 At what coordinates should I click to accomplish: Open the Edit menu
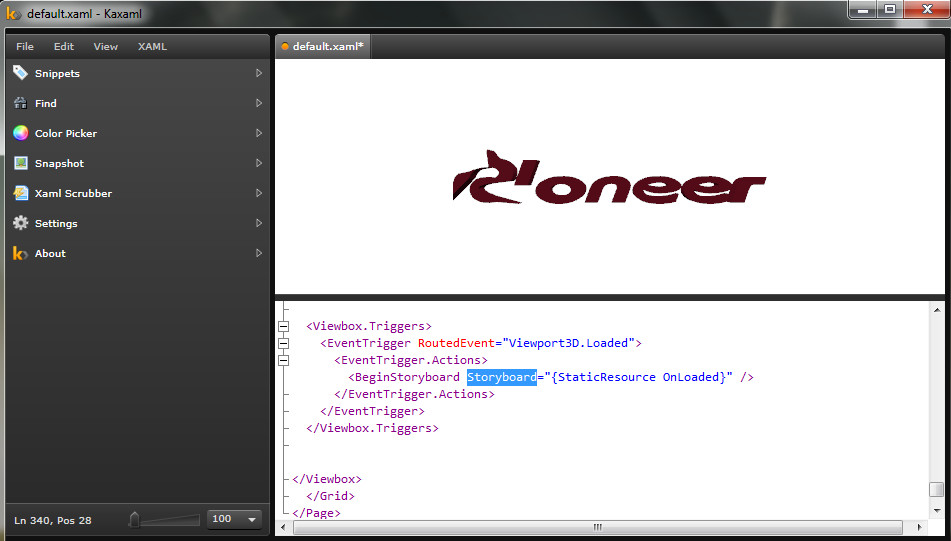point(64,47)
